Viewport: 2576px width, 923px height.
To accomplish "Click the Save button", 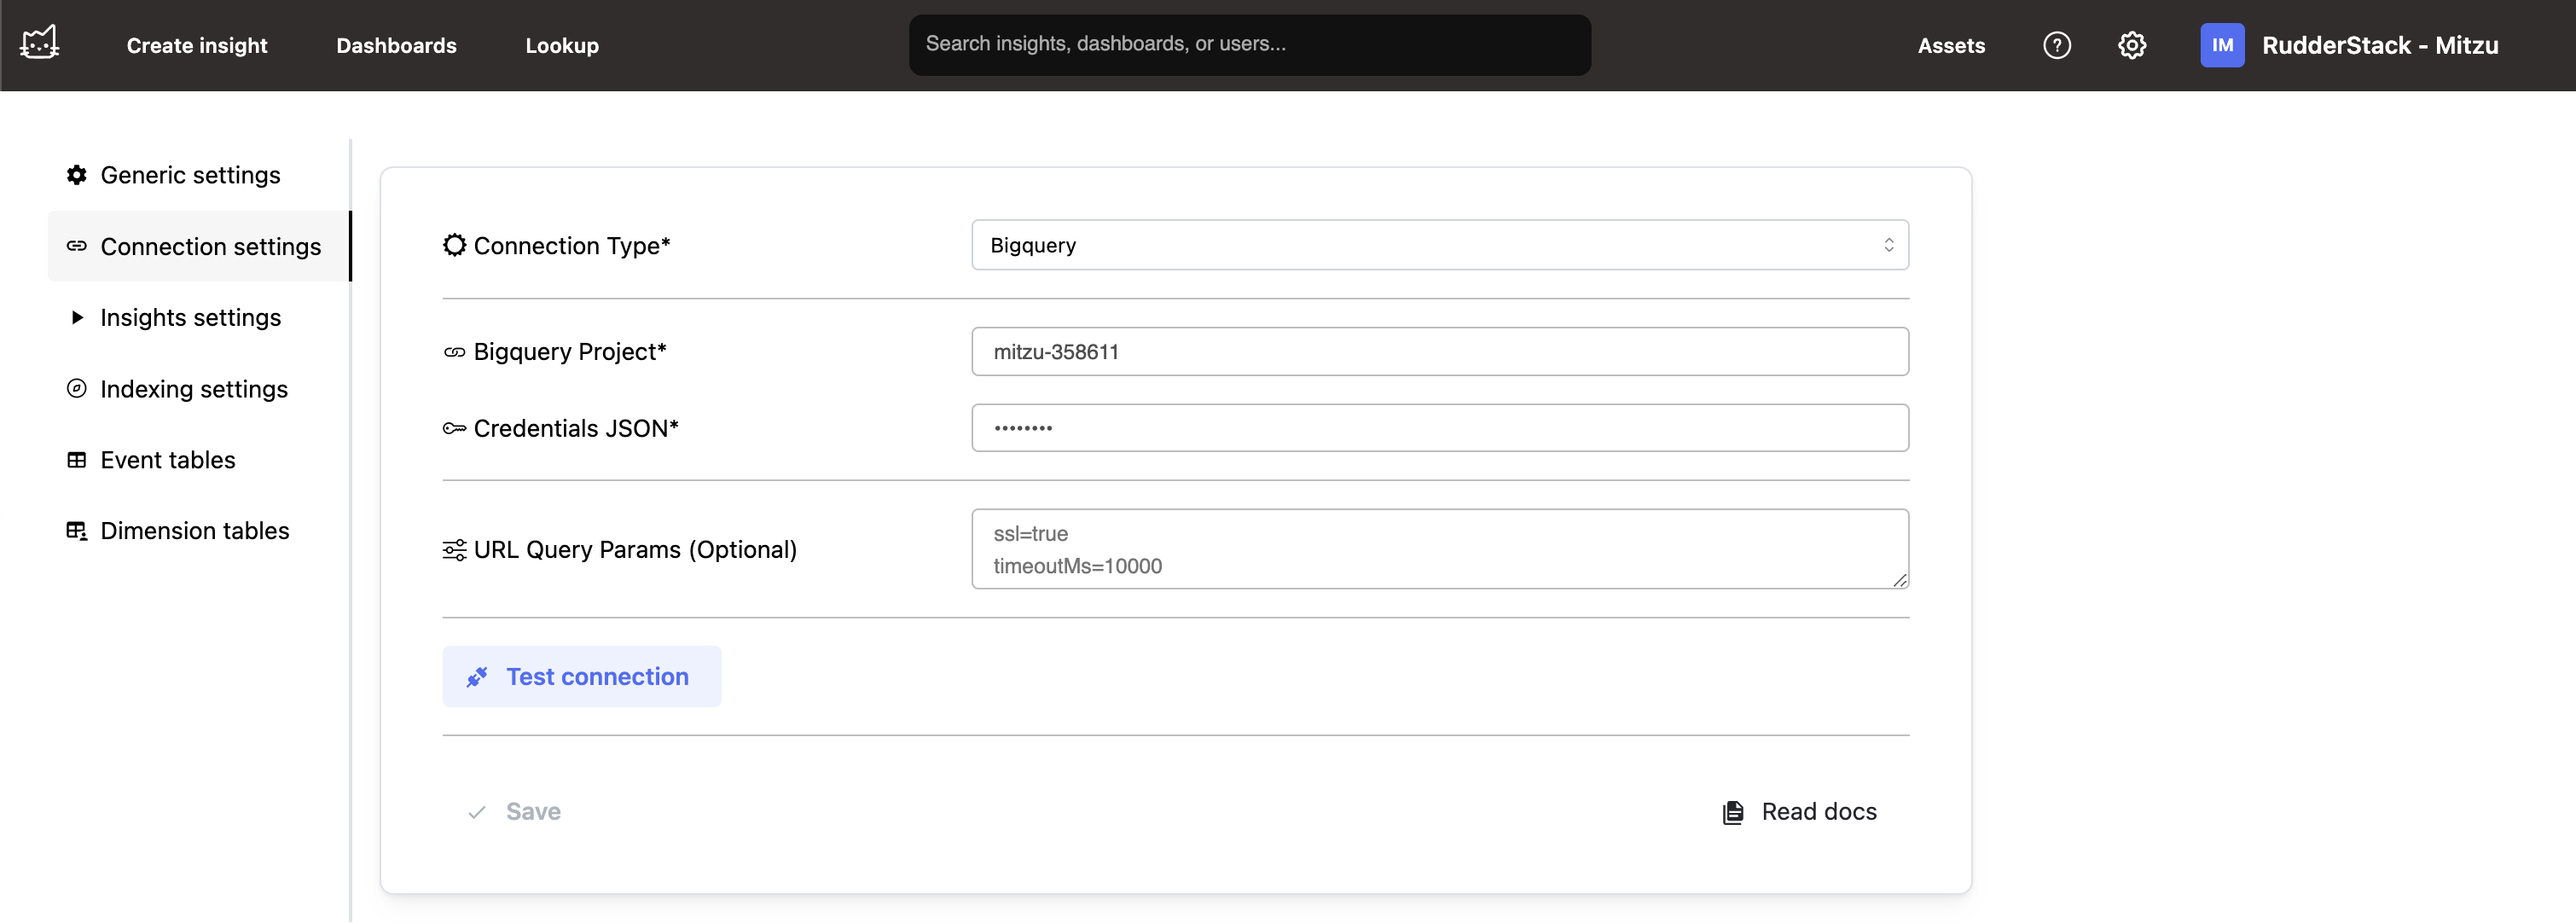I will click(x=514, y=812).
